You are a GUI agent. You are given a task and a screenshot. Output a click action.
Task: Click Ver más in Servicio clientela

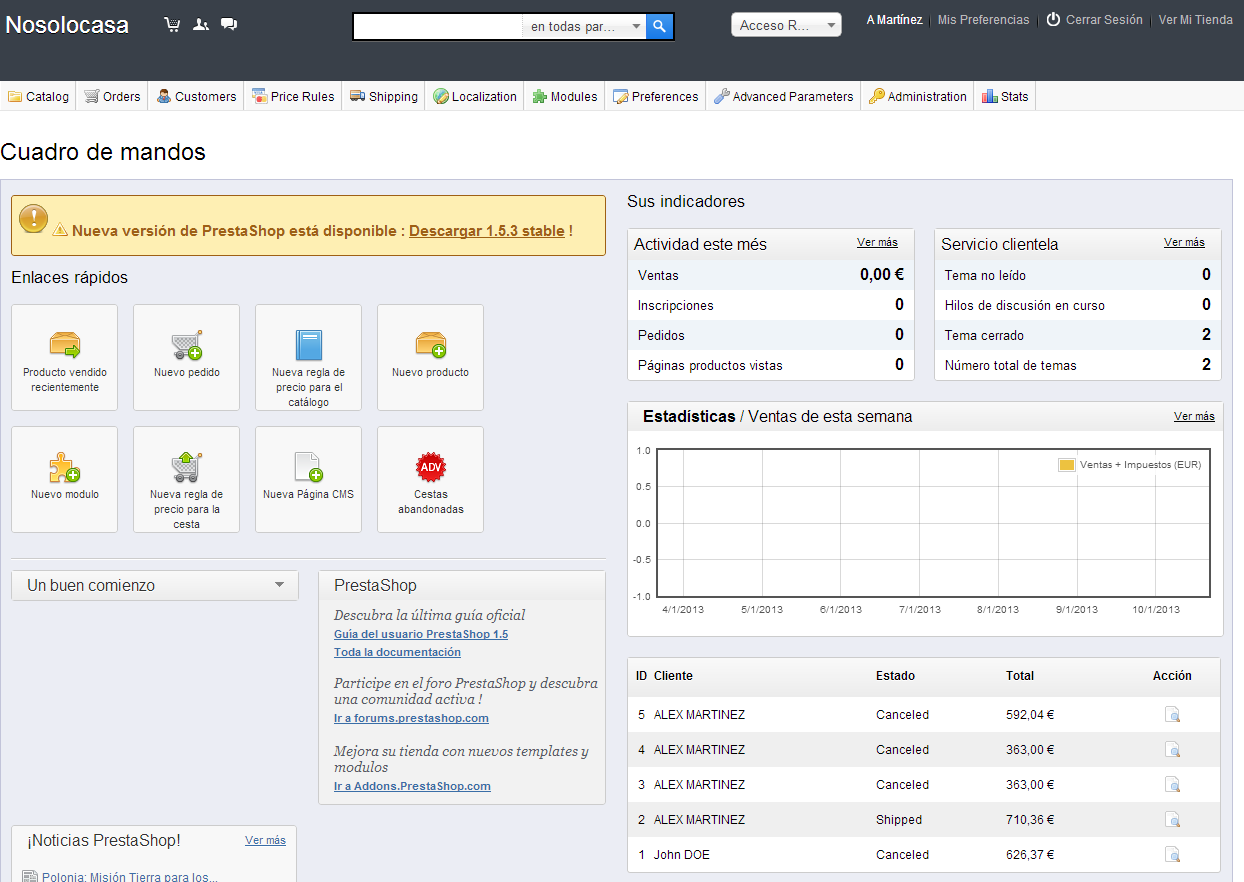pyautogui.click(x=1184, y=243)
